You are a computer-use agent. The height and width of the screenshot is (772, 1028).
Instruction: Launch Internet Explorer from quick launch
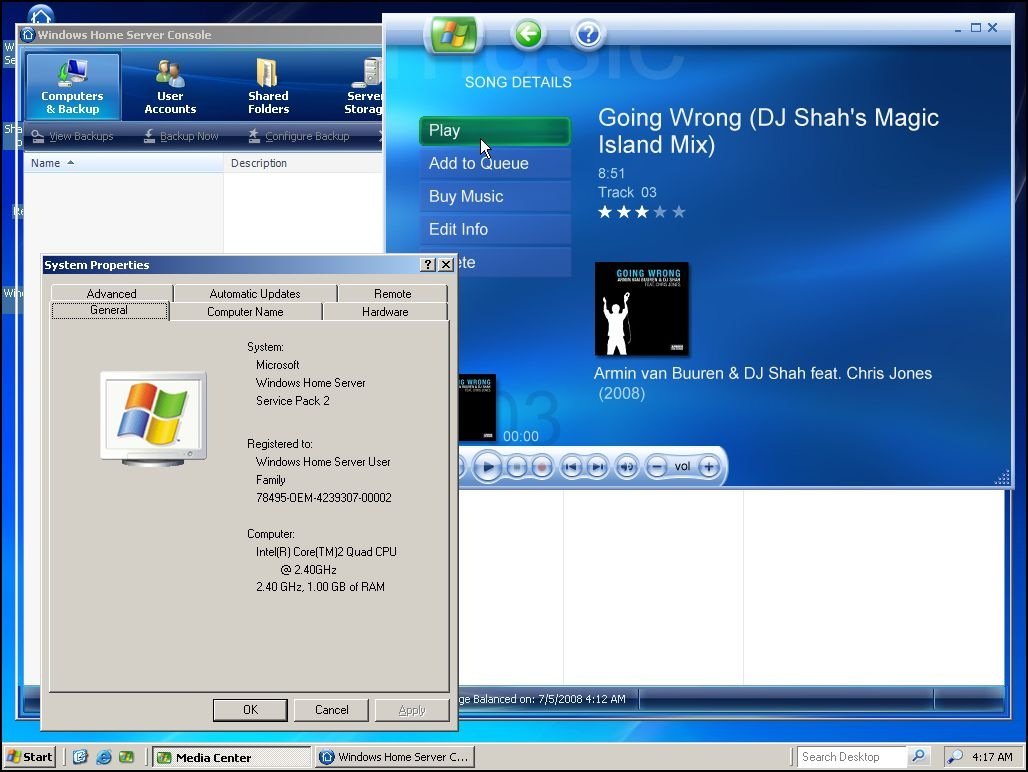104,757
